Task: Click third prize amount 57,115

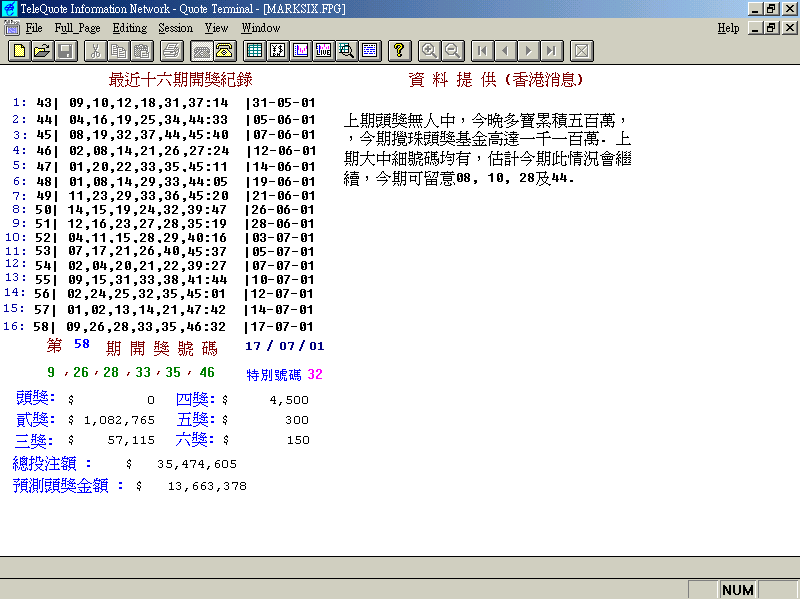Action: (x=131, y=440)
